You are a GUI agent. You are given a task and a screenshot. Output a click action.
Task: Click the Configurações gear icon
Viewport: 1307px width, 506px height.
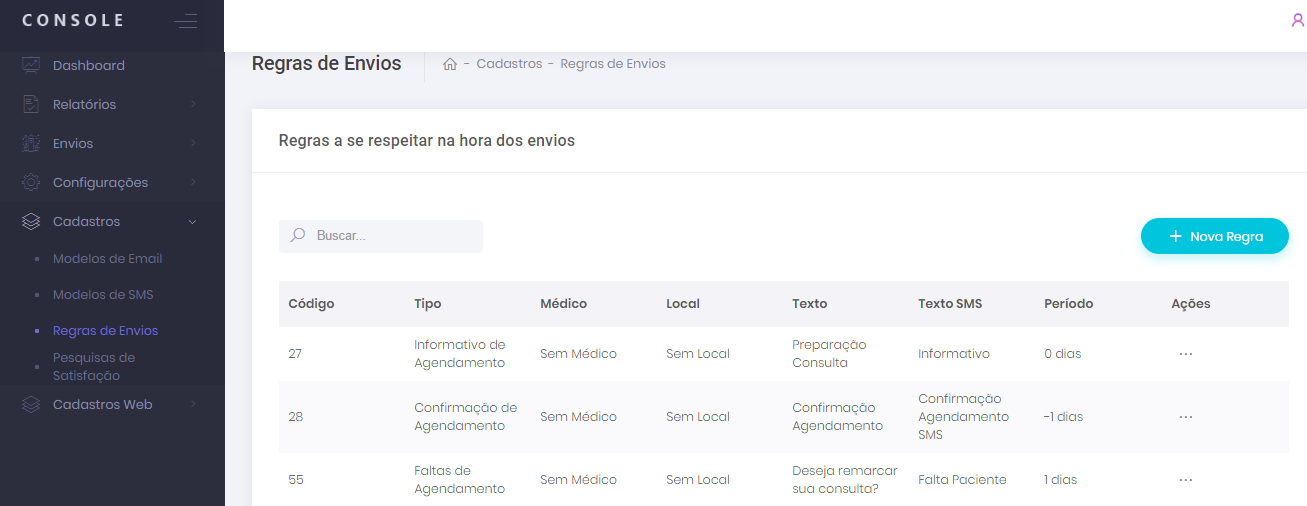[31, 182]
